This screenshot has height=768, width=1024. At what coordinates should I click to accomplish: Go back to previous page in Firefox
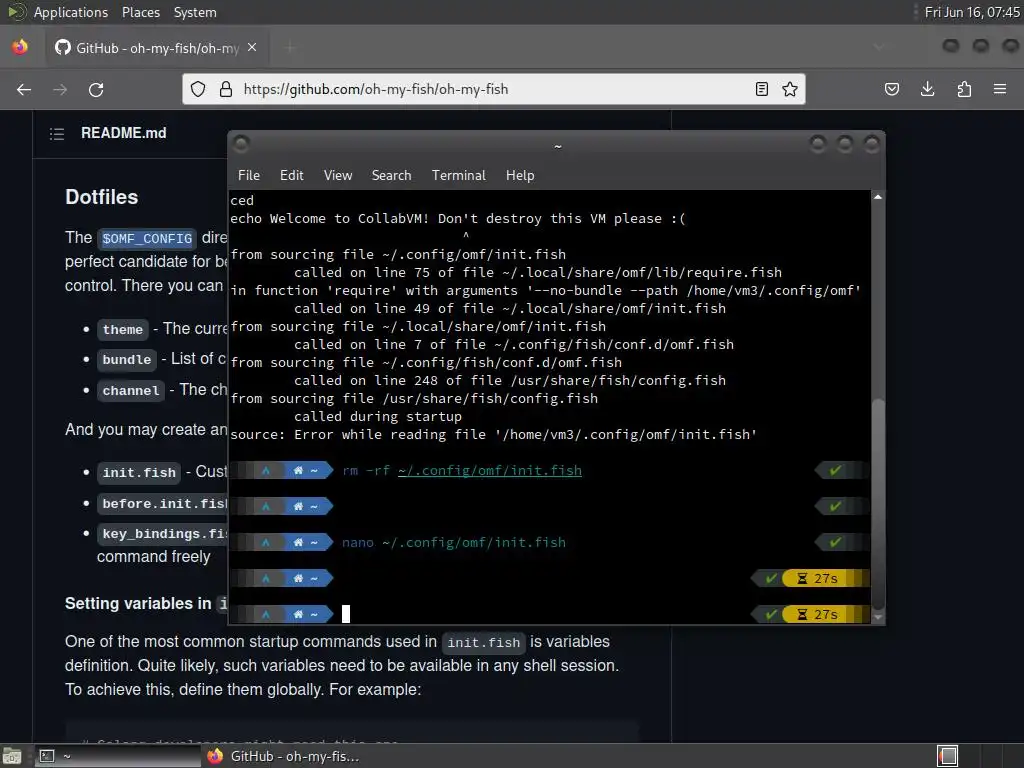(x=24, y=89)
